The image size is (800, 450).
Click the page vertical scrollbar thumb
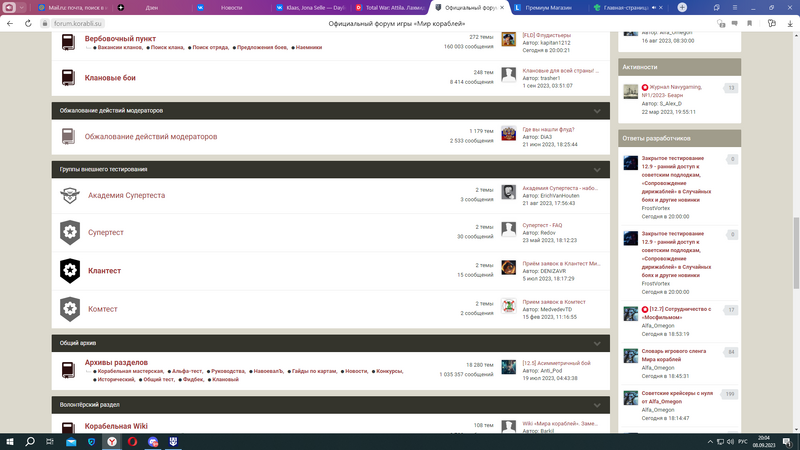(x=796, y=253)
